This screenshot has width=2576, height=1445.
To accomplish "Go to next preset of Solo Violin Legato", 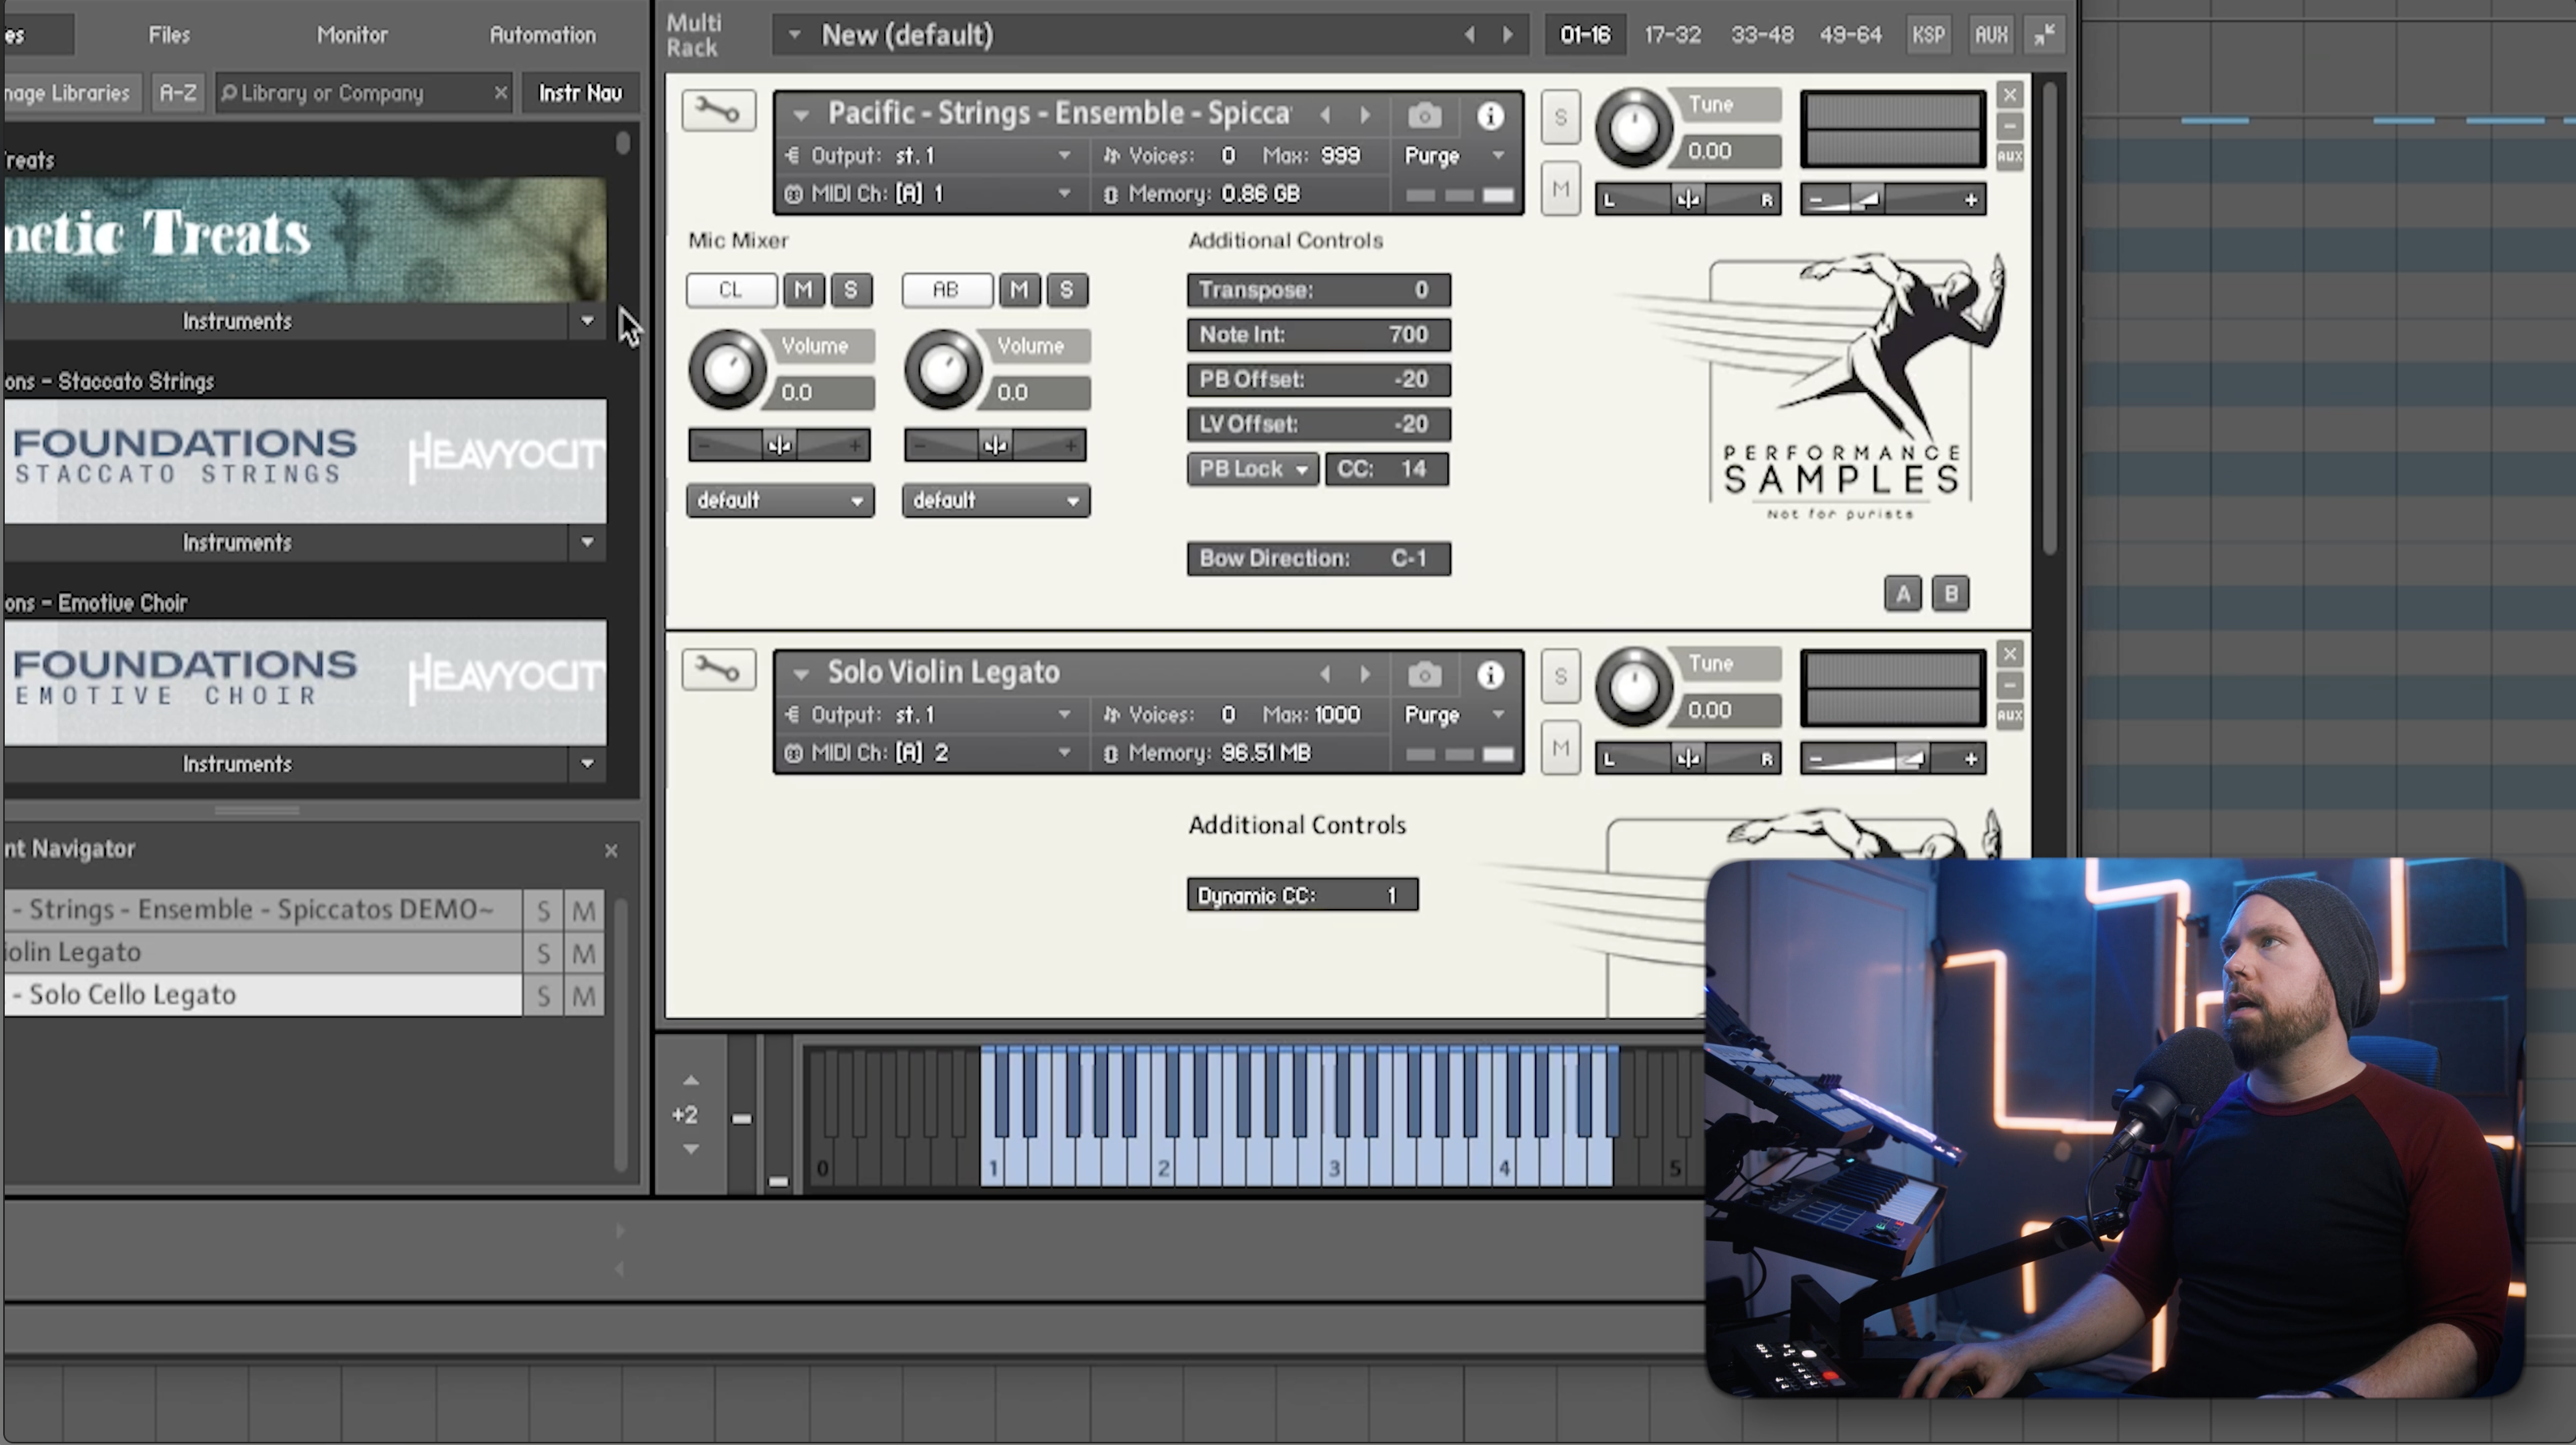I will point(1365,674).
